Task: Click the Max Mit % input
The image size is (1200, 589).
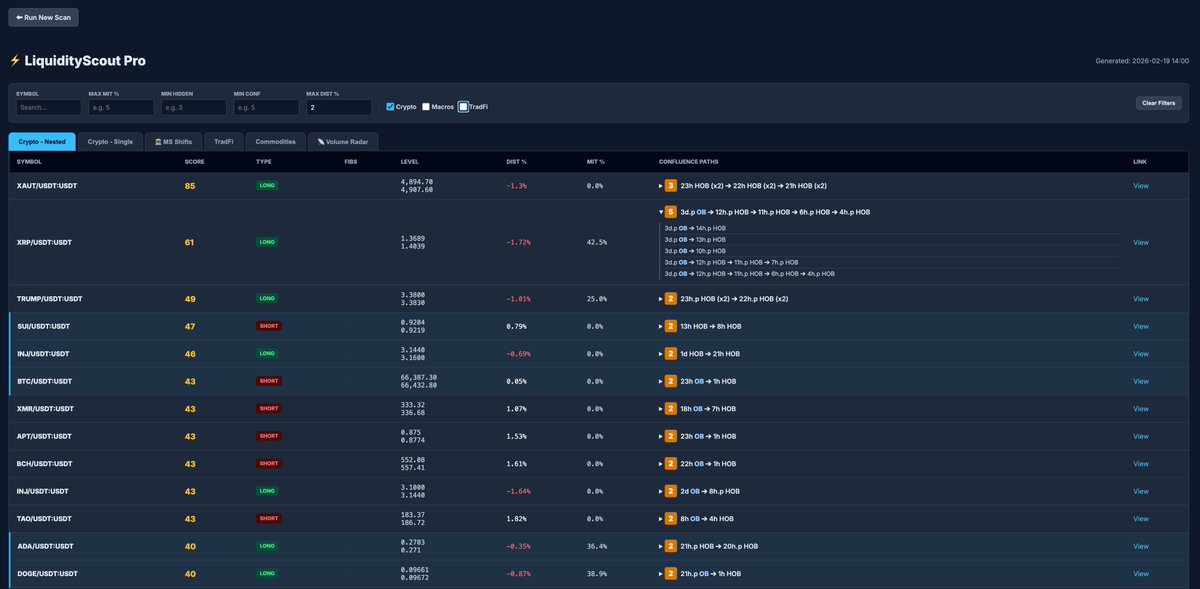Action: (x=121, y=107)
